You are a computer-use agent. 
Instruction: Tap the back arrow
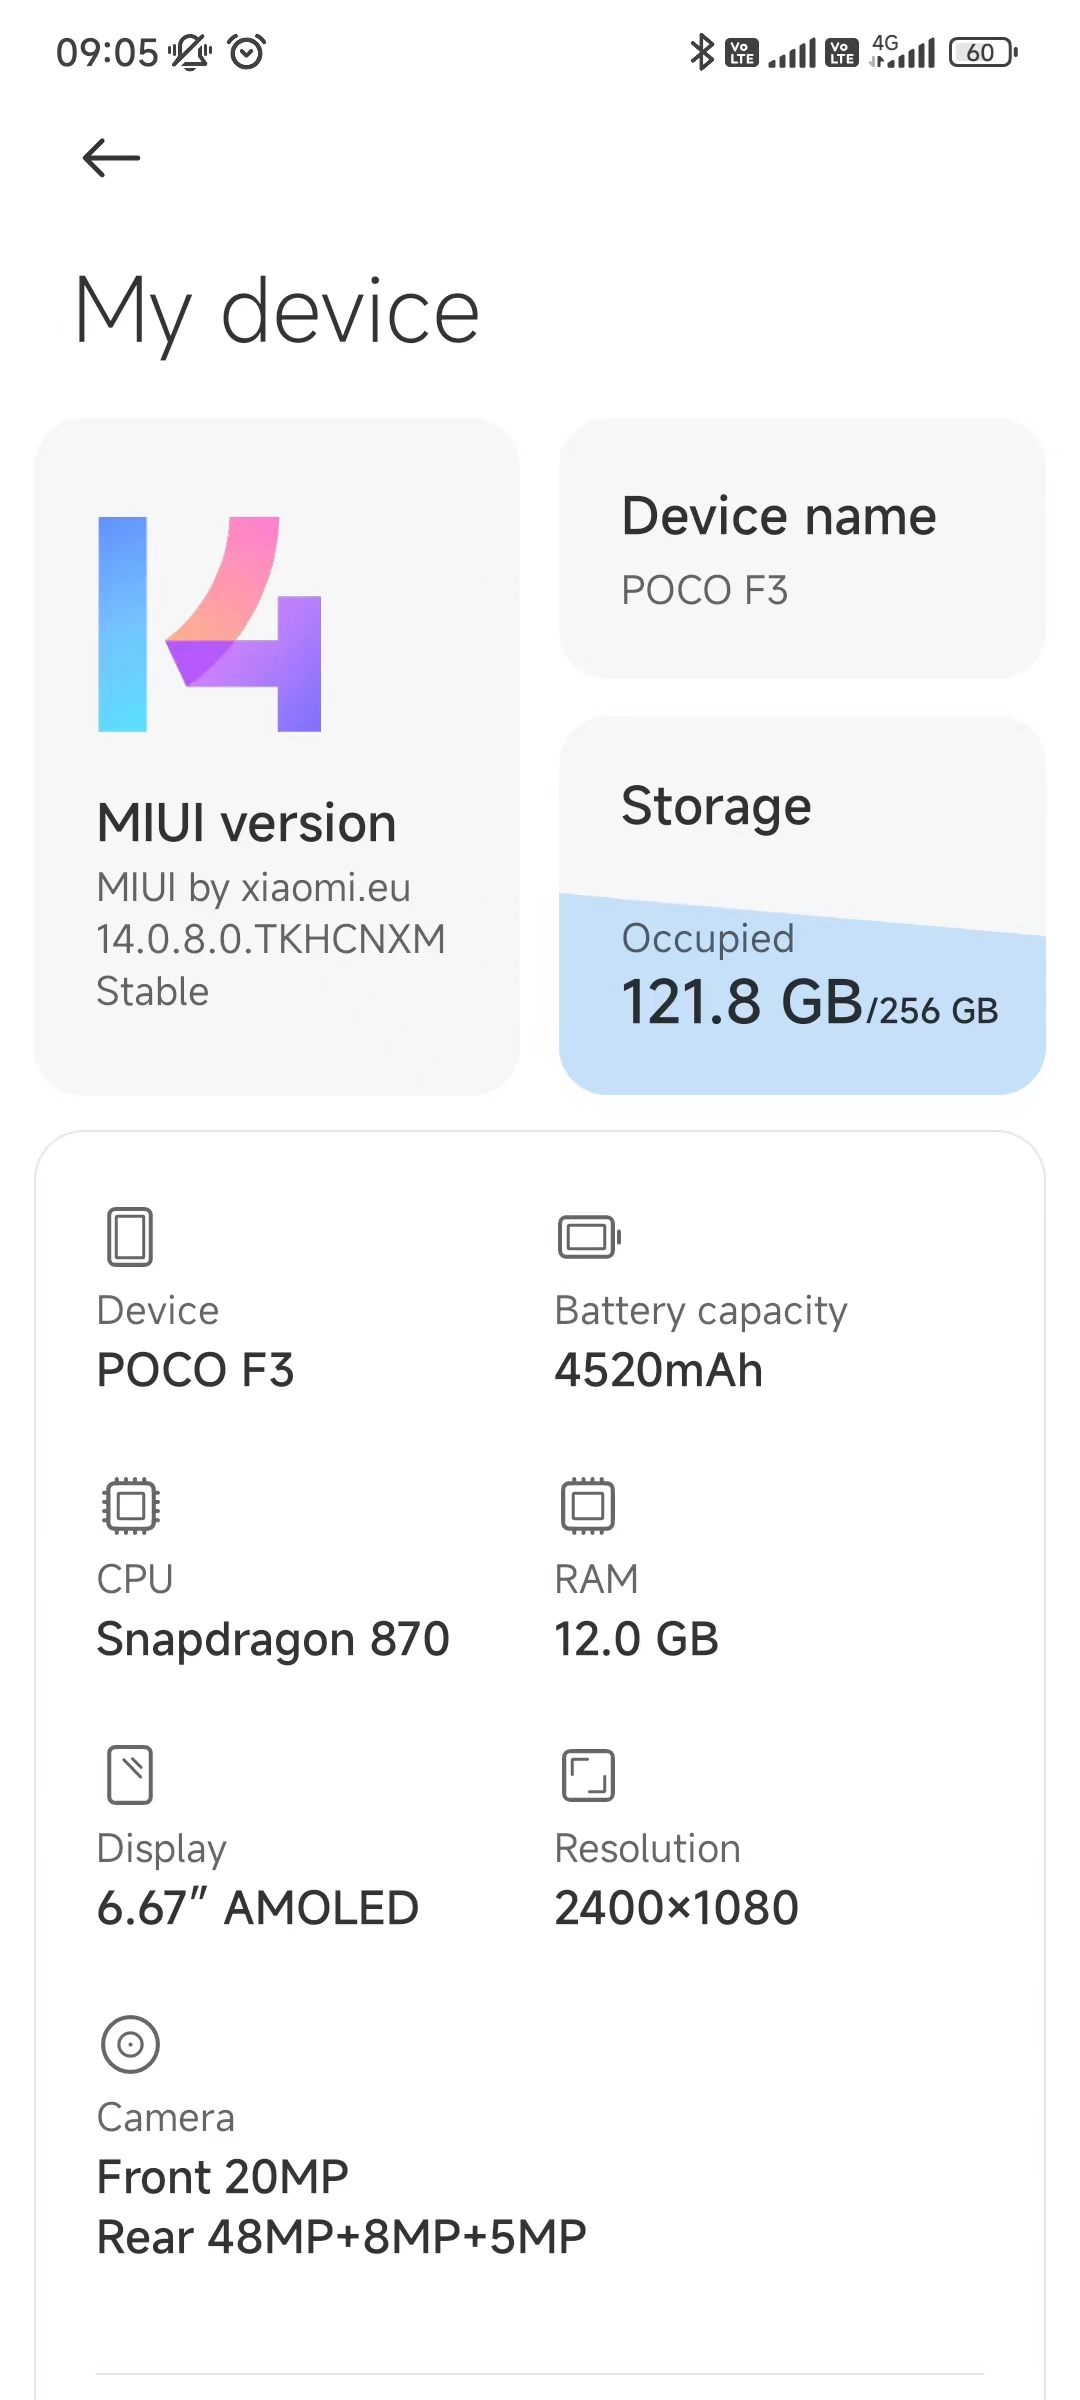click(111, 158)
